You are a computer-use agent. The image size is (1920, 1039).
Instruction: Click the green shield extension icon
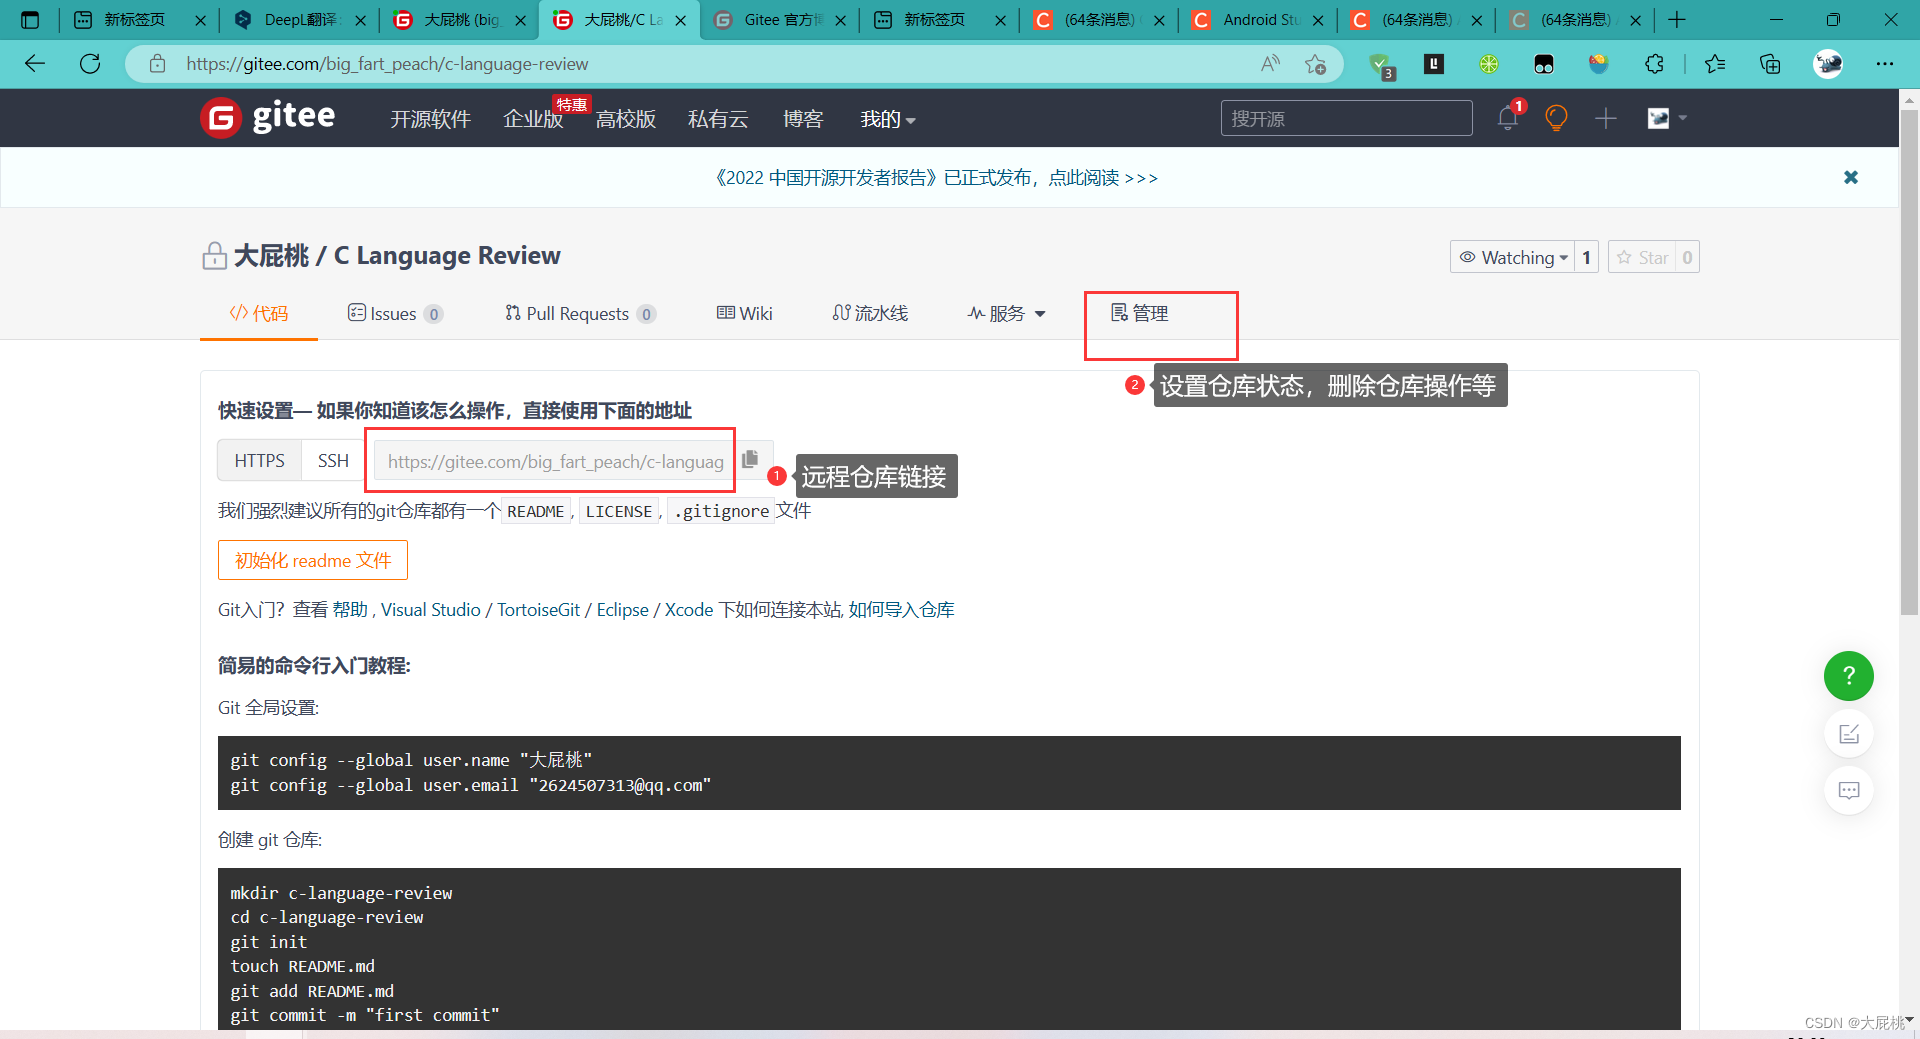1381,65
